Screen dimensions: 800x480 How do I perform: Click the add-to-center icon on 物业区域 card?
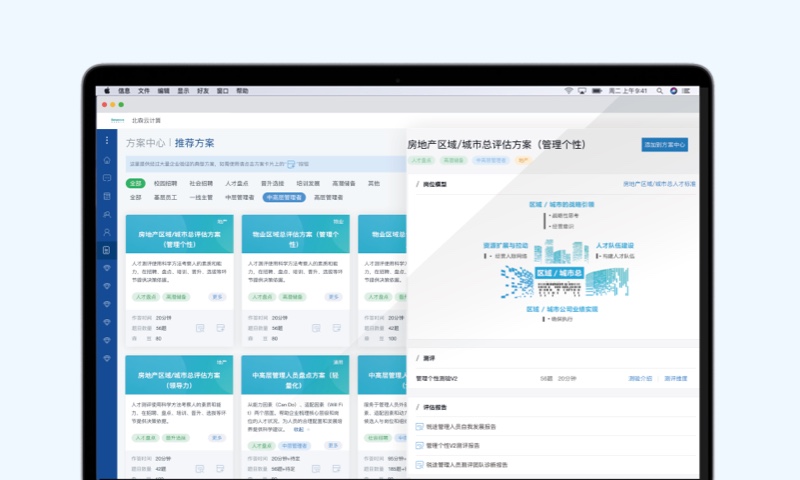click(336, 327)
